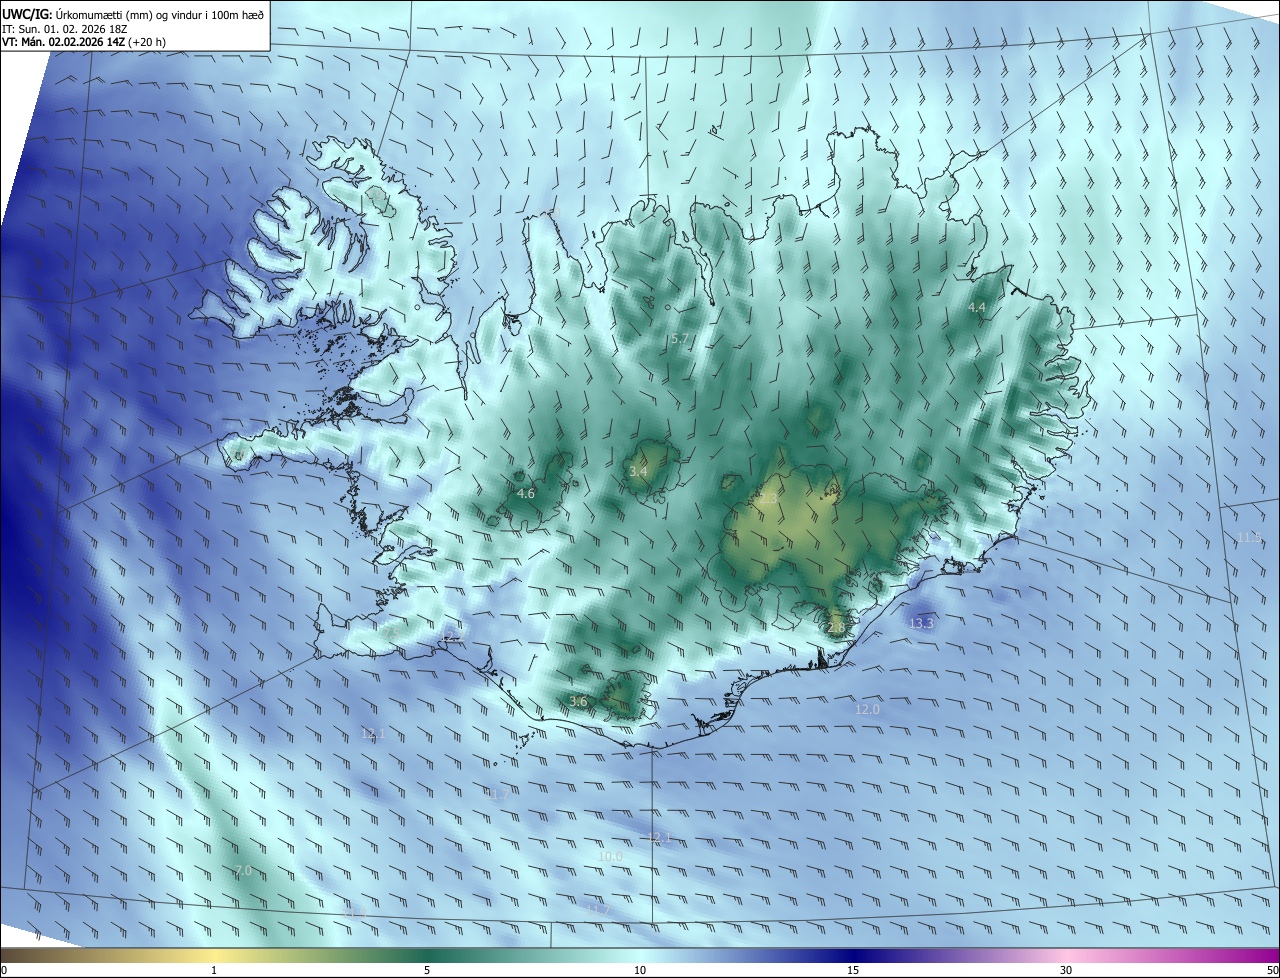Click the 4.4 value label in northeast Iceland
1280x978 pixels.
977,307
